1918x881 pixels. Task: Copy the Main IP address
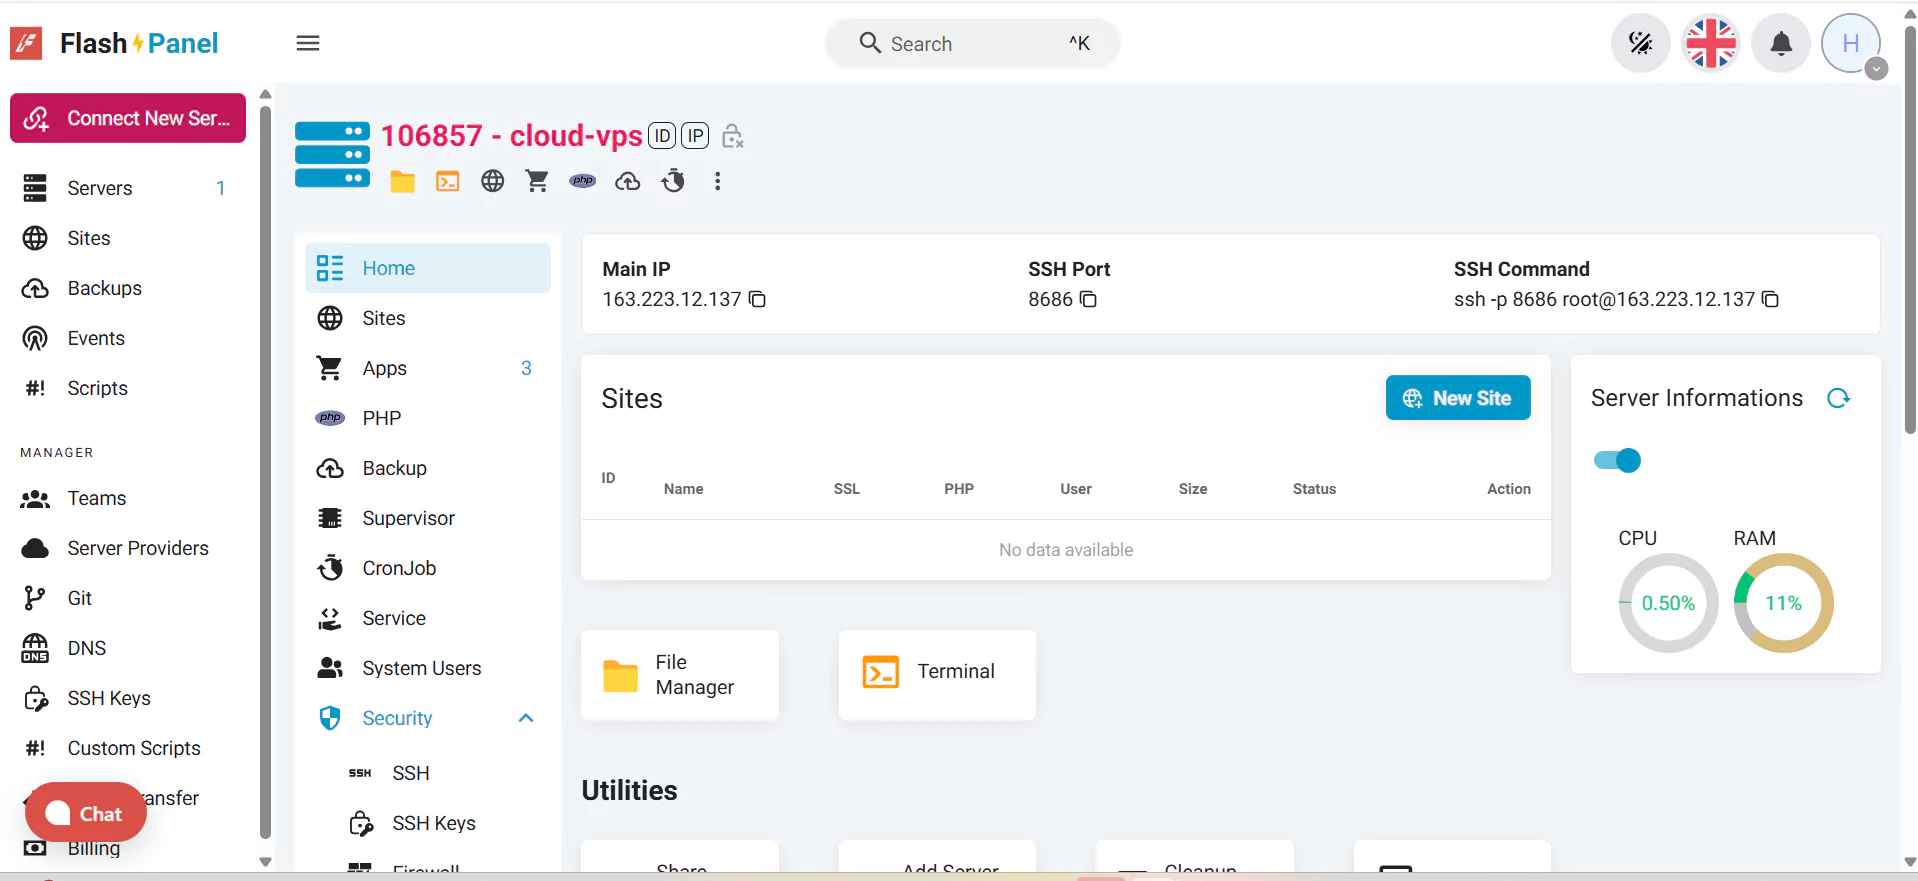[x=758, y=299]
